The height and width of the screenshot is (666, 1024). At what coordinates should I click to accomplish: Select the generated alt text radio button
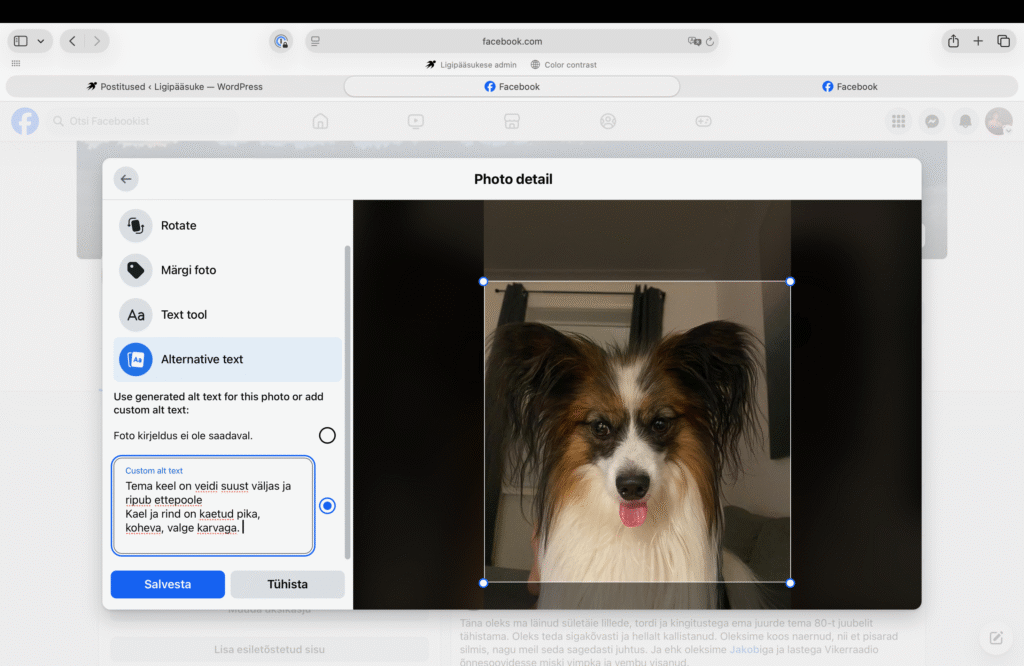coord(327,435)
